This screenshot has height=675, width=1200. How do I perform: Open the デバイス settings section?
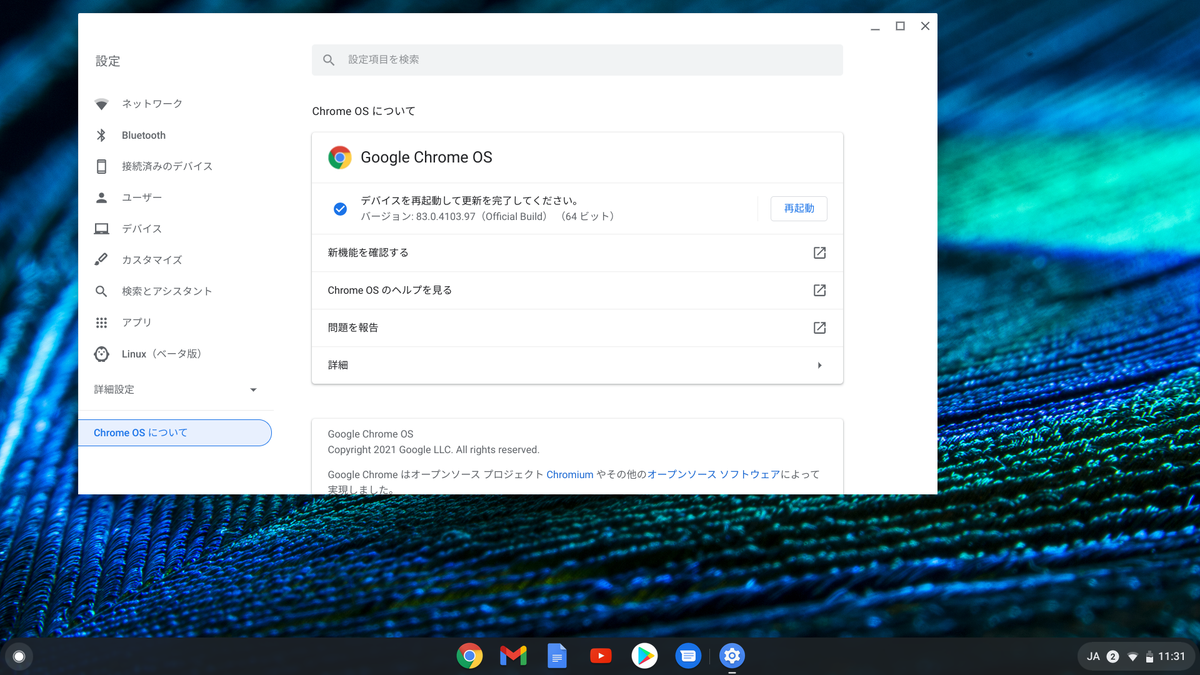pyautogui.click(x=175, y=229)
